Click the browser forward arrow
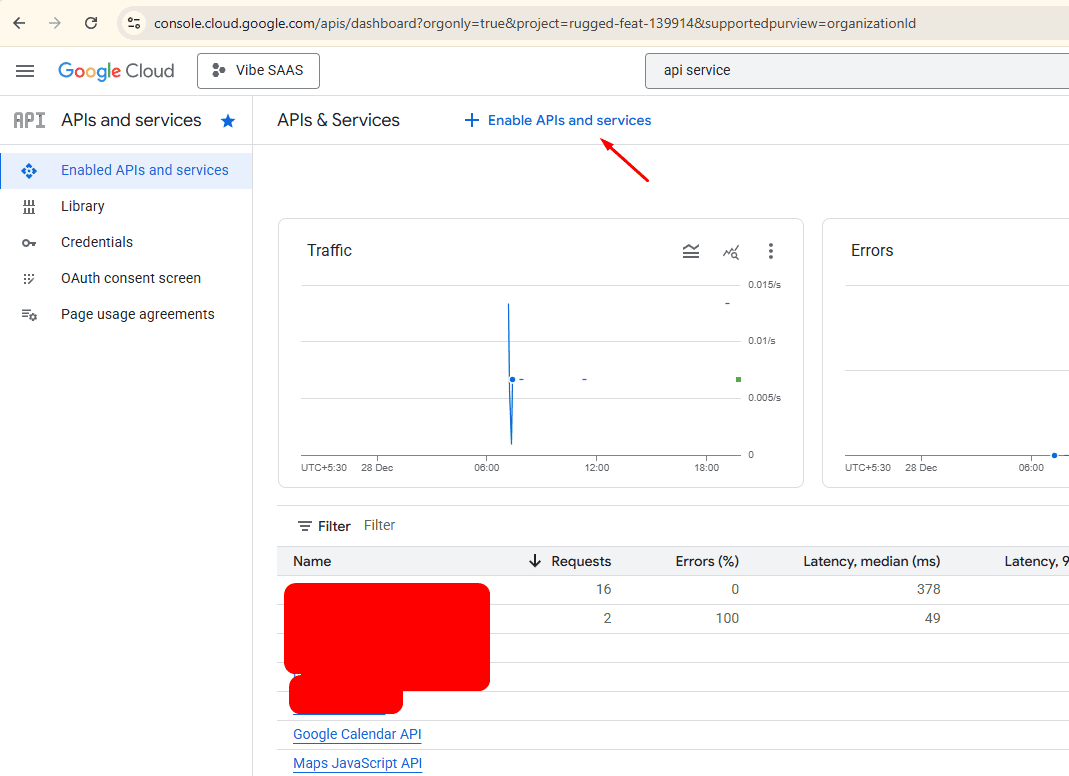Viewport: 1069px width, 776px height. tap(55, 23)
